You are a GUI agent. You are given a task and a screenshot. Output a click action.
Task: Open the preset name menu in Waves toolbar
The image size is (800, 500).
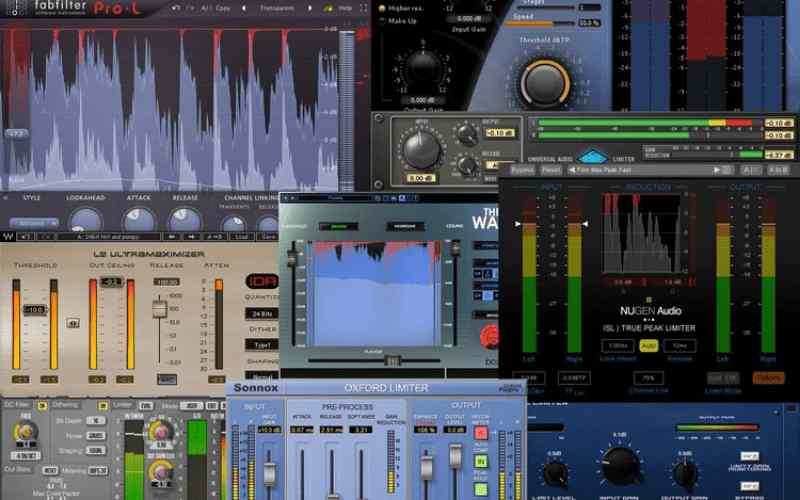(109, 237)
